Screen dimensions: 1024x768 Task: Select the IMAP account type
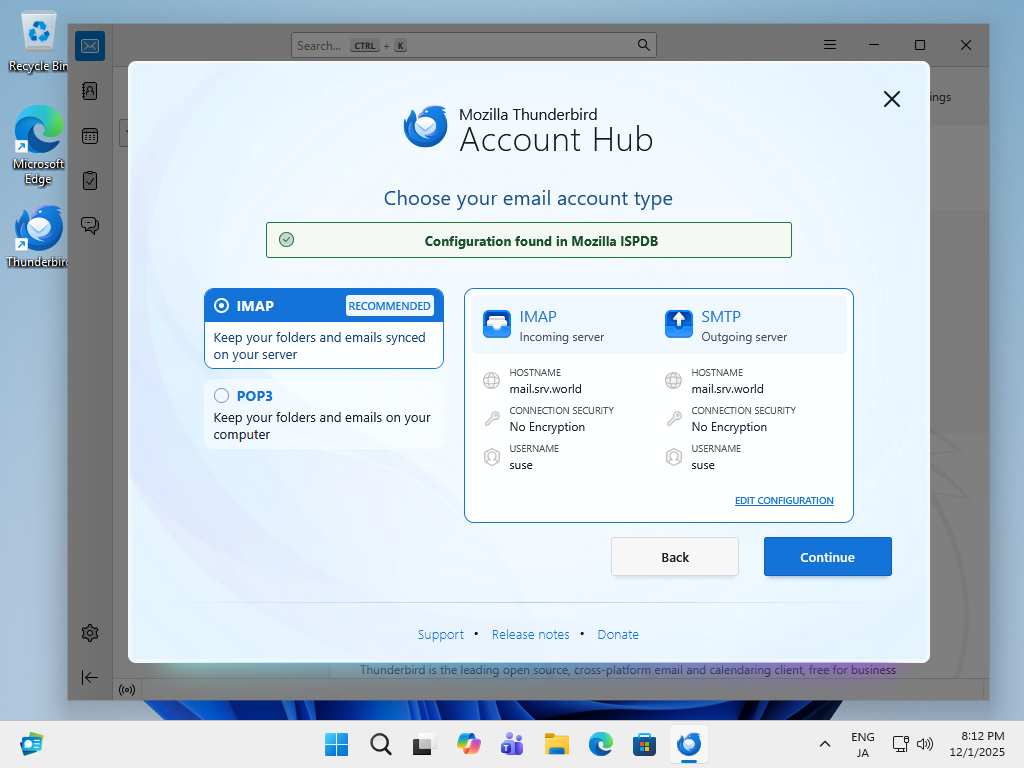pos(222,306)
